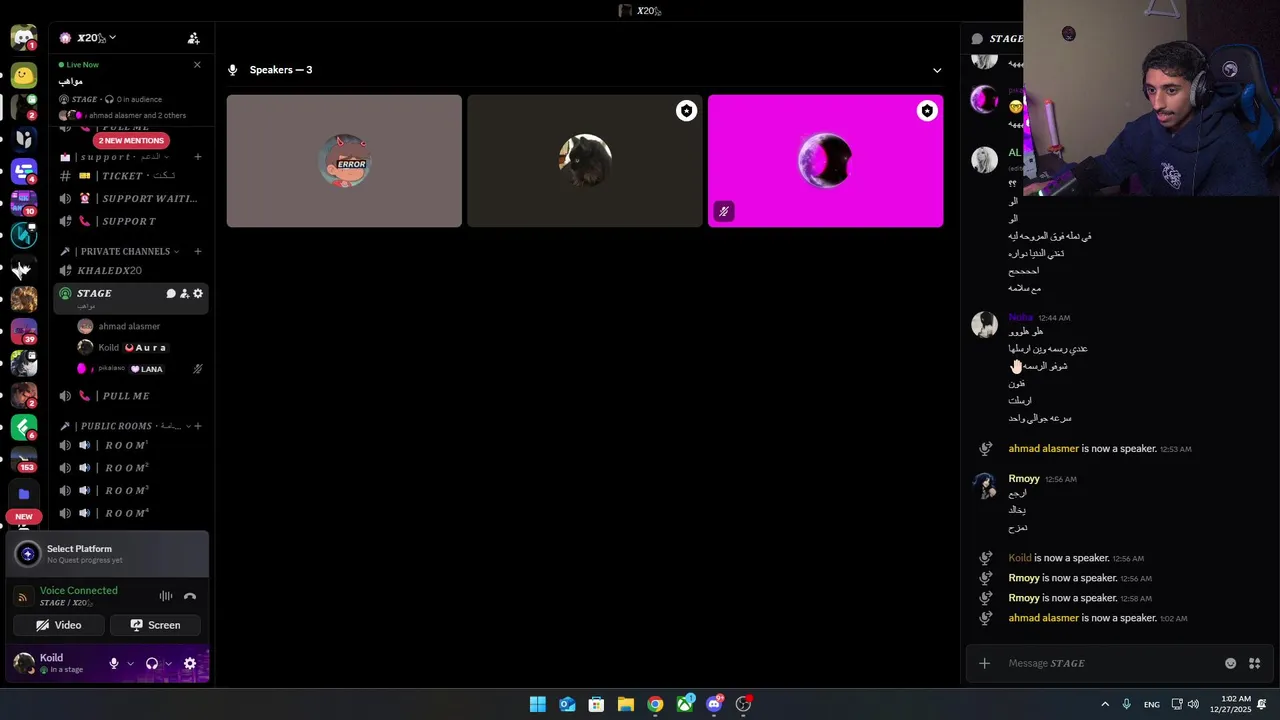Image resolution: width=1280 pixels, height=720 pixels.
Task: Open Discord icon on taskbar
Action: pyautogui.click(x=714, y=704)
